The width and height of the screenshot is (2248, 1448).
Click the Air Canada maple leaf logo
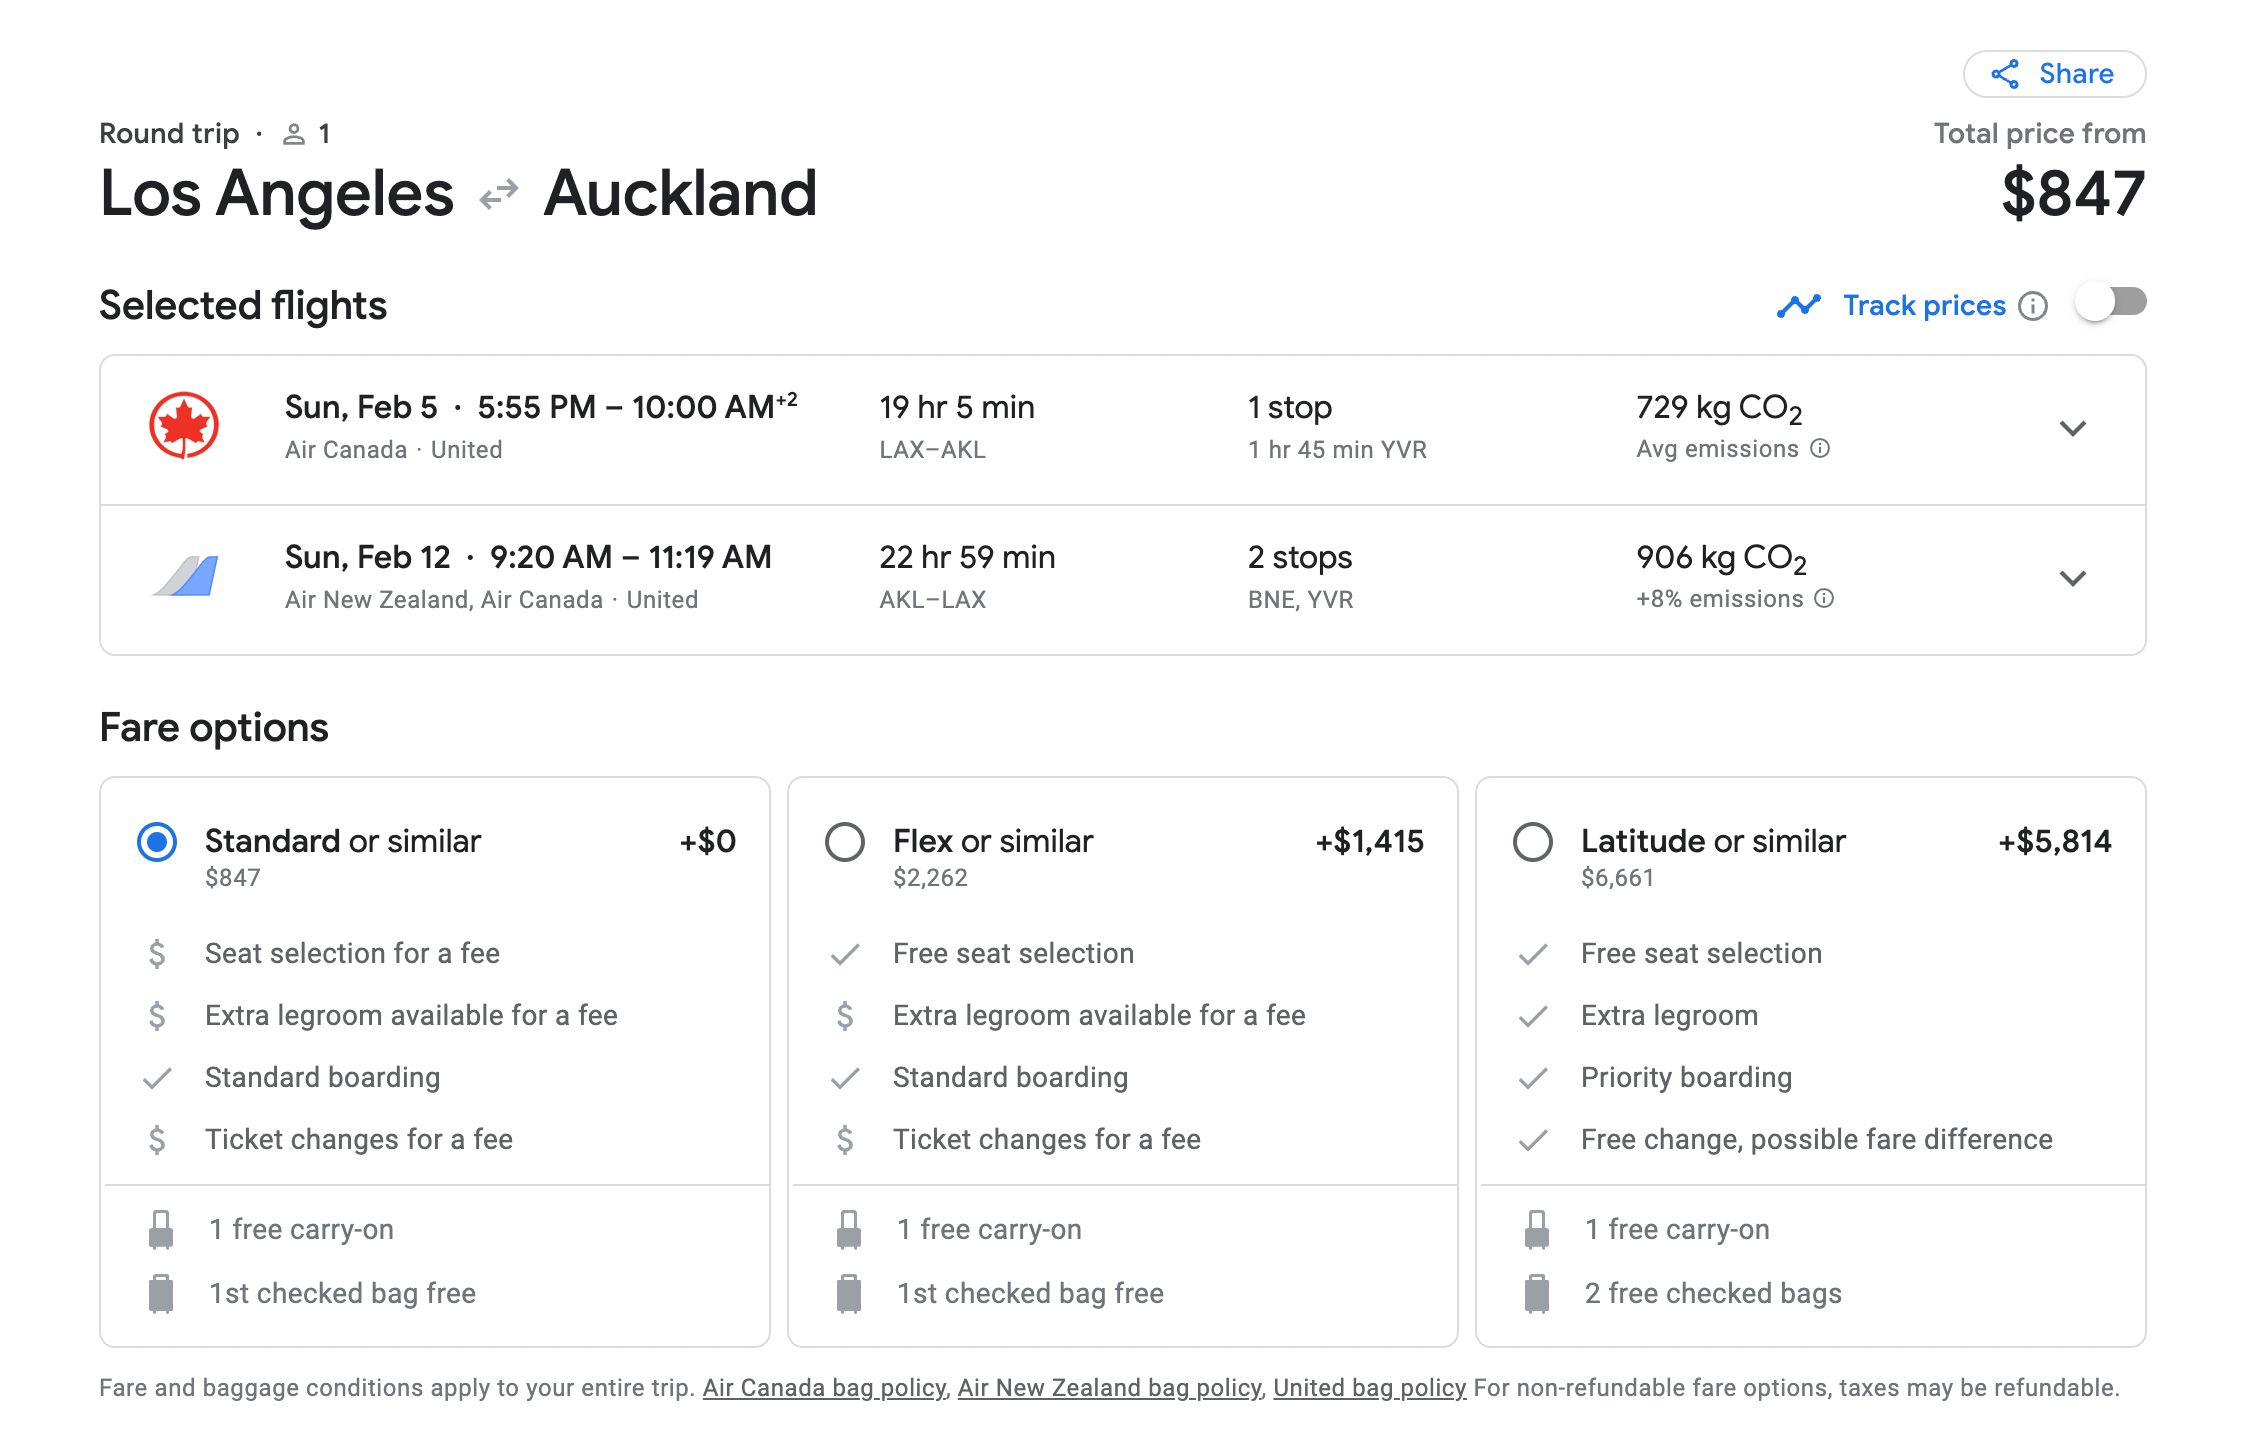[x=184, y=425]
